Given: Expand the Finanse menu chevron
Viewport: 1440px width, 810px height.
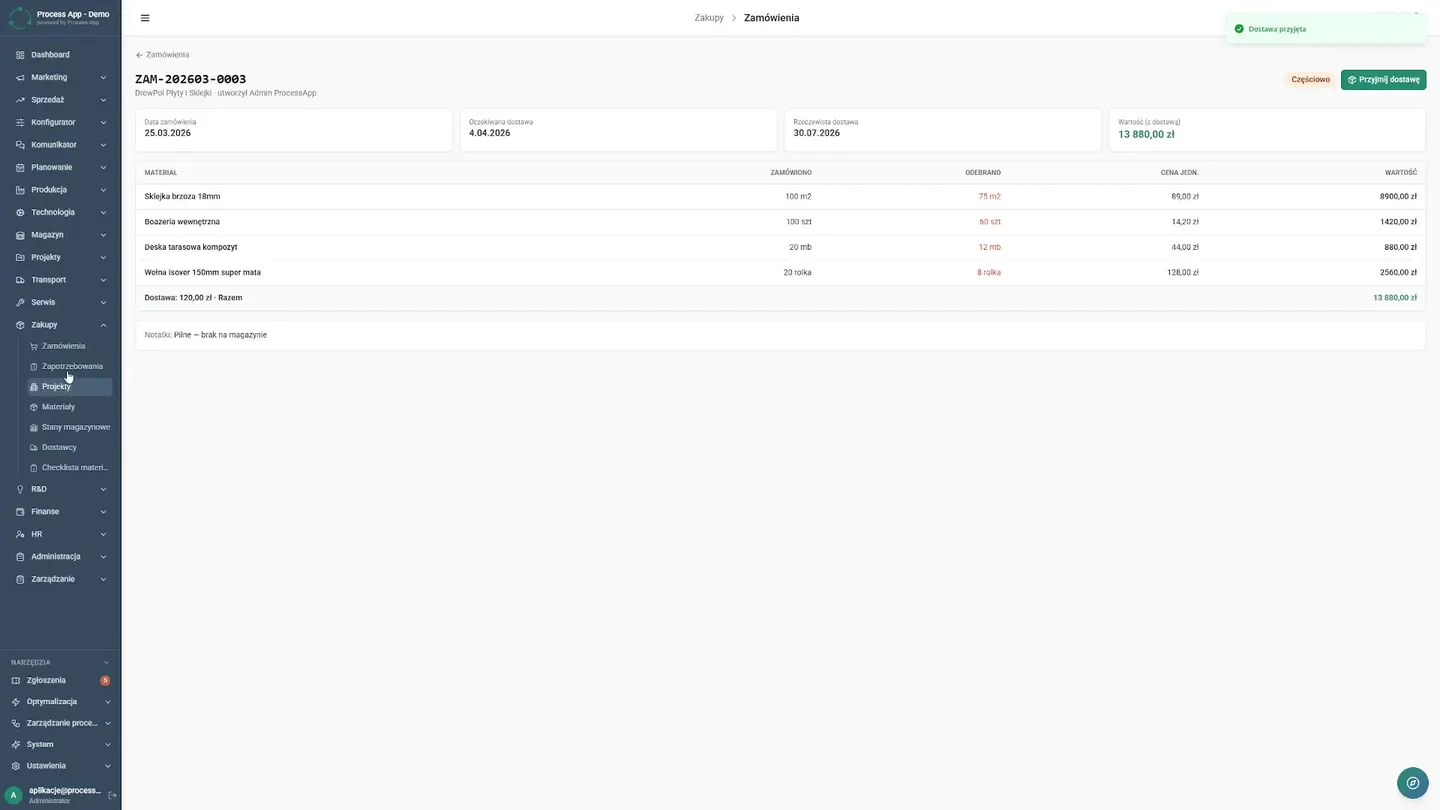Looking at the screenshot, I should click(x=103, y=512).
